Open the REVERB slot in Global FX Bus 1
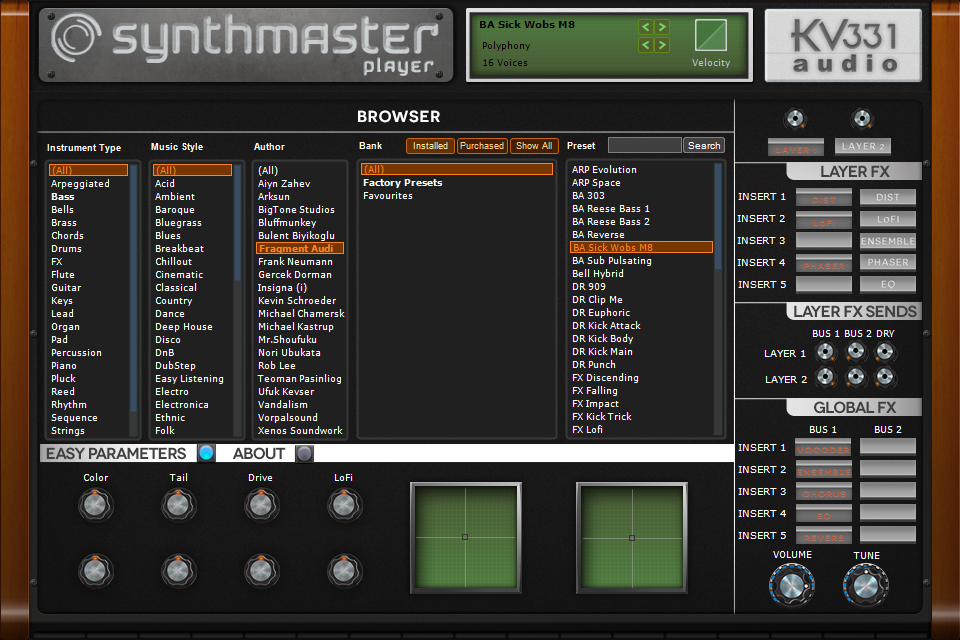This screenshot has height=640, width=960. click(x=823, y=536)
